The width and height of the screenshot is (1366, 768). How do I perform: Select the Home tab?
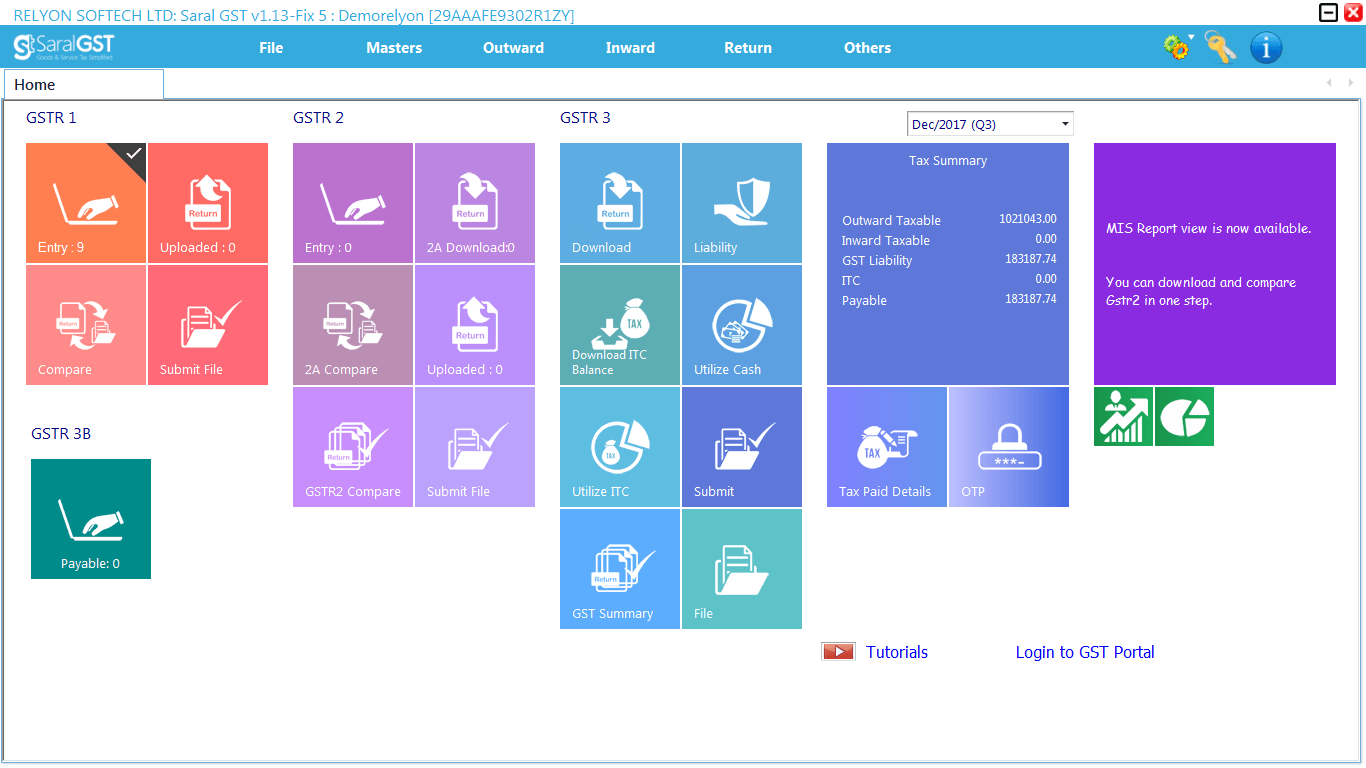coord(84,85)
